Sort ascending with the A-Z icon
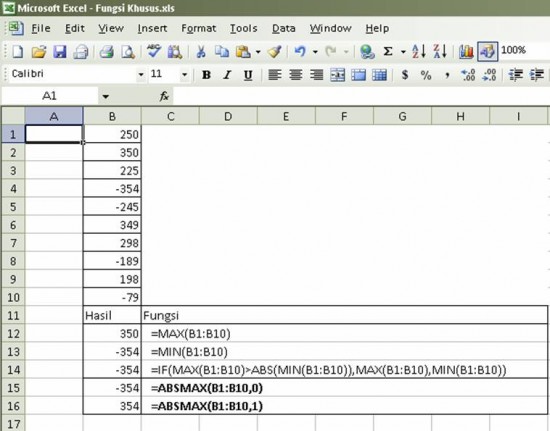The height and width of the screenshot is (431, 550). pos(418,52)
